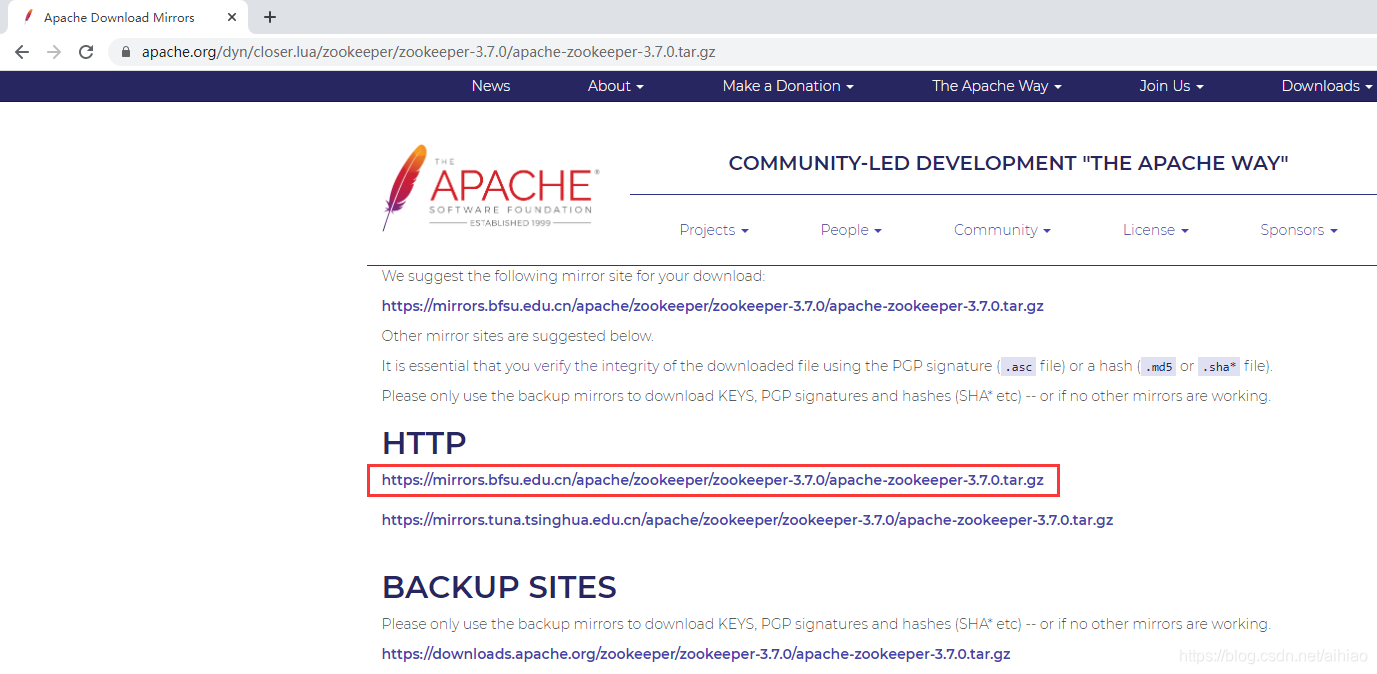1377x674 pixels.
Task: Click the browser forward arrow
Action: (x=54, y=52)
